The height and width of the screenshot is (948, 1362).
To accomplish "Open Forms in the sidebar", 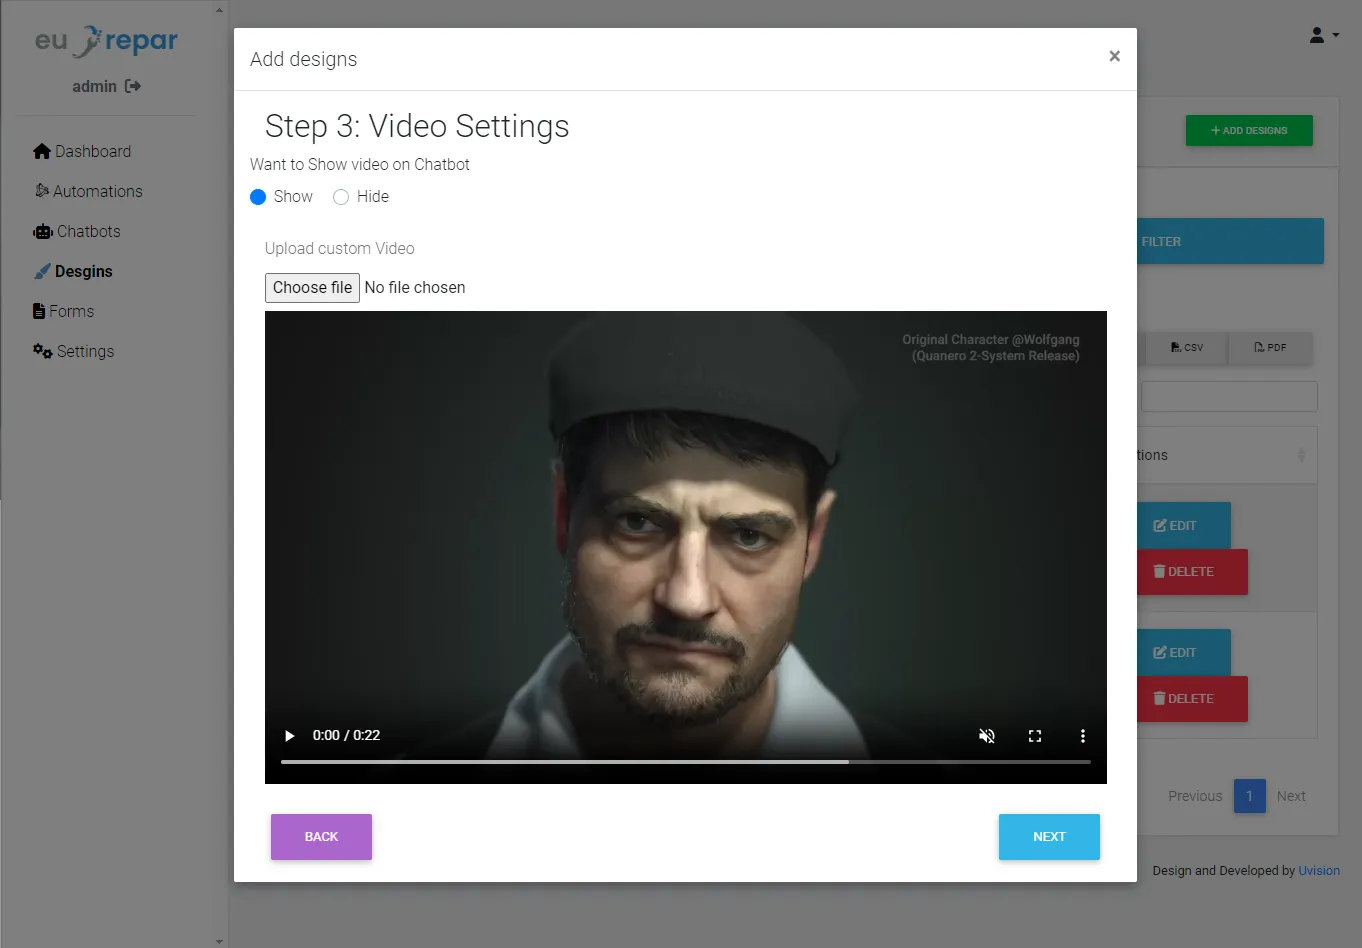I will [x=64, y=311].
